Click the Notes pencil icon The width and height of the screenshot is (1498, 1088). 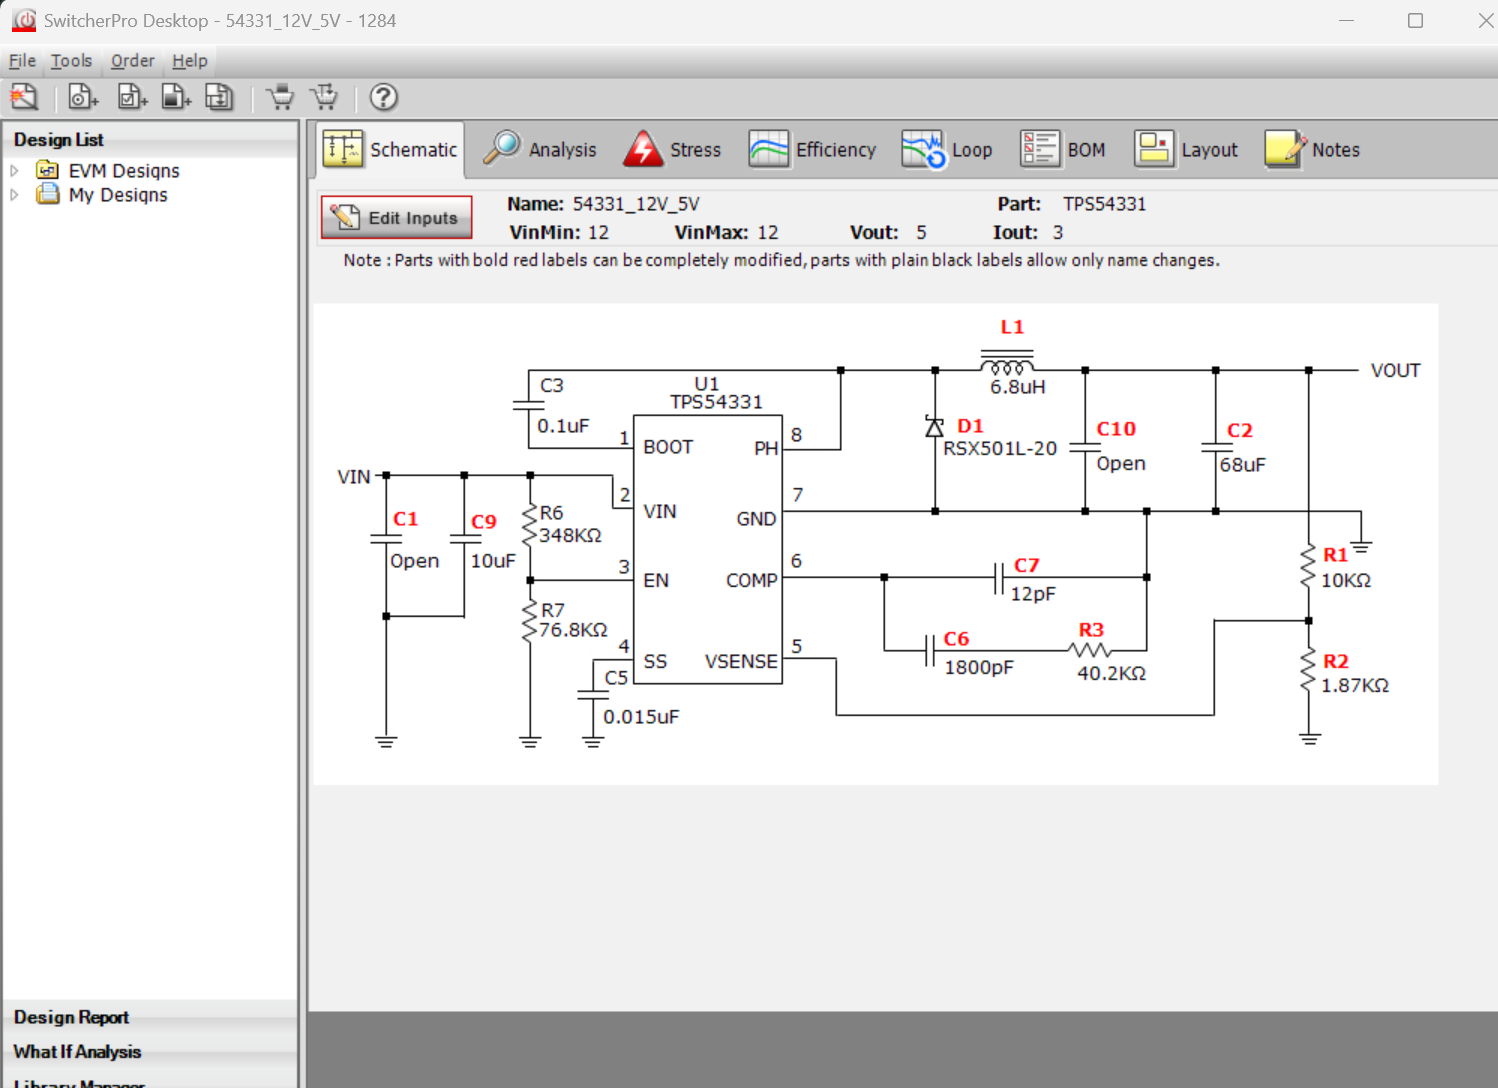click(1285, 149)
